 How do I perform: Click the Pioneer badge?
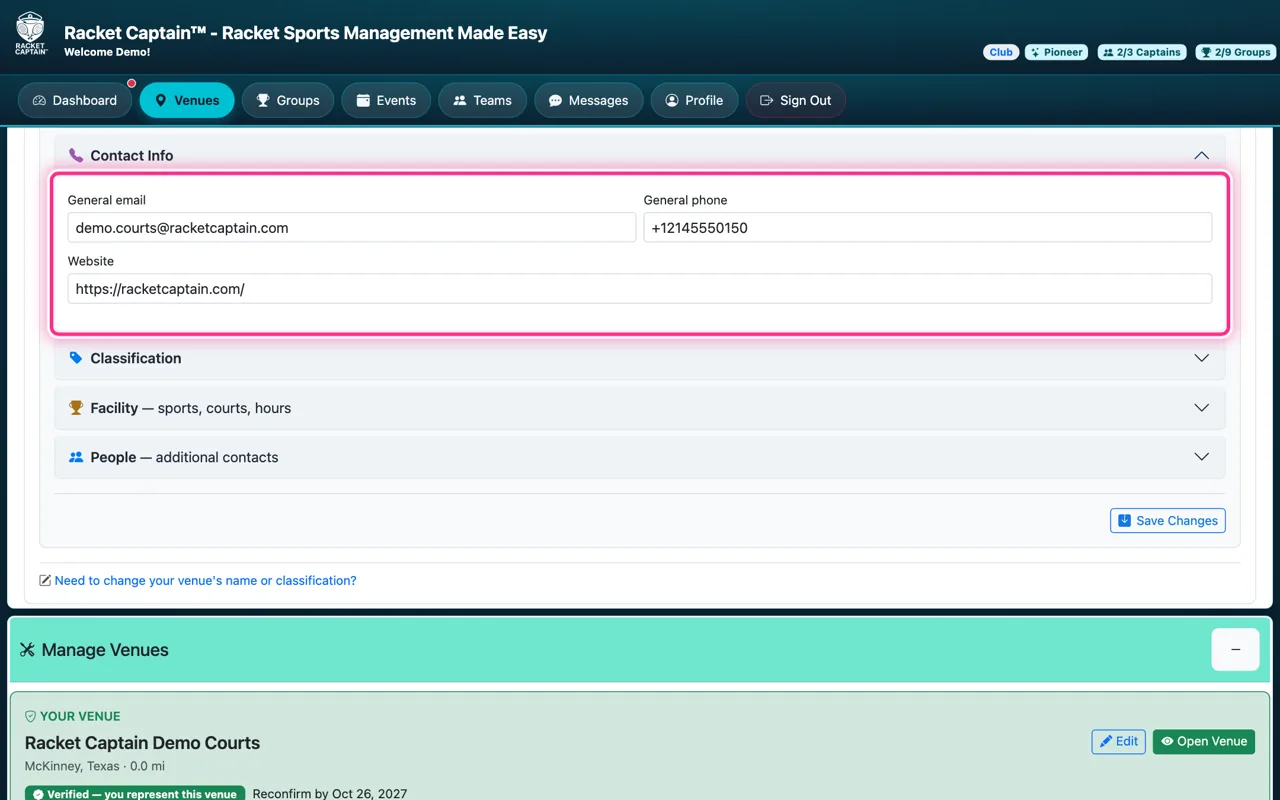(x=1057, y=52)
